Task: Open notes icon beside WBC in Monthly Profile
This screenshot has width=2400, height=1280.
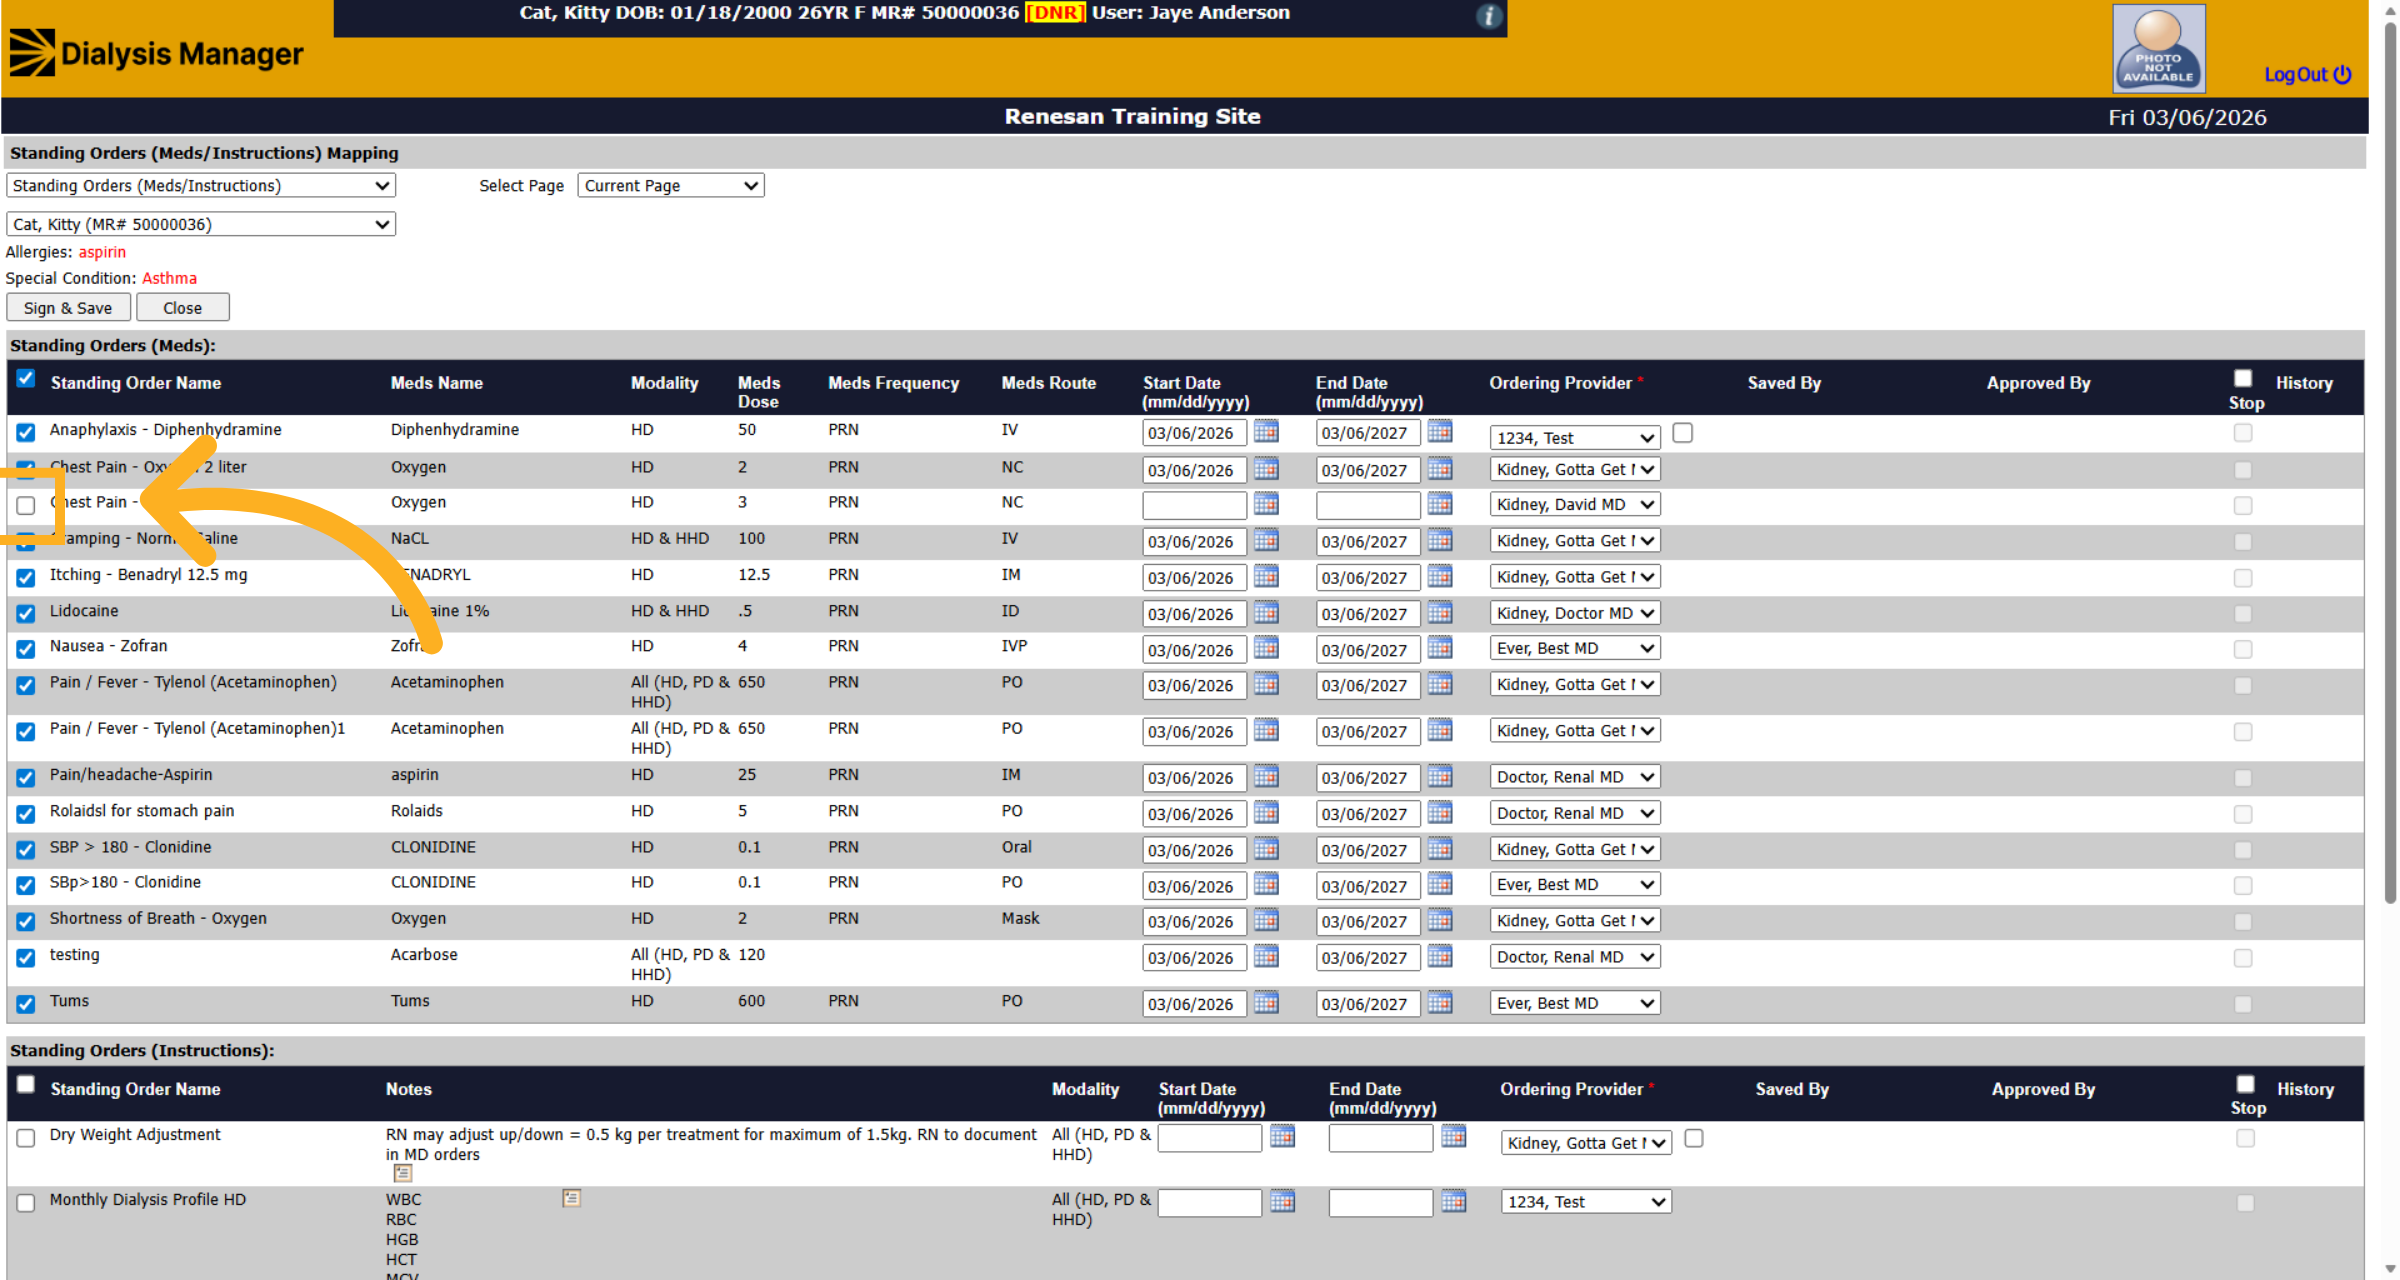Action: (x=572, y=1198)
